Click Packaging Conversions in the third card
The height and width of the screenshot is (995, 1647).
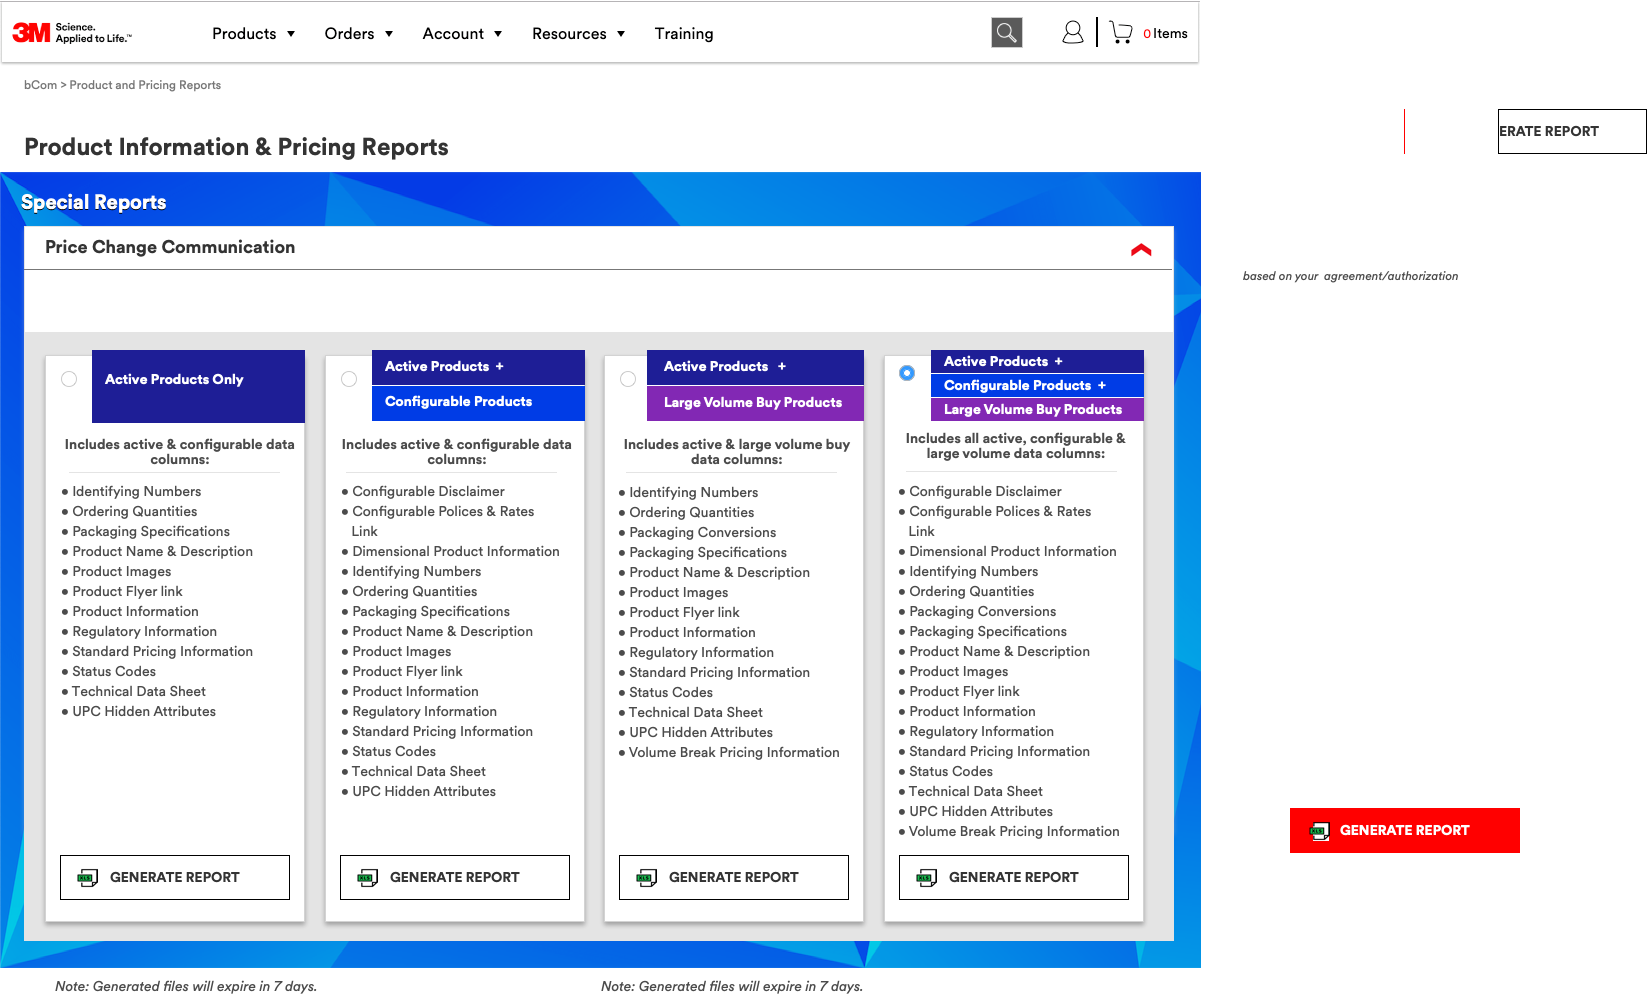click(x=702, y=532)
